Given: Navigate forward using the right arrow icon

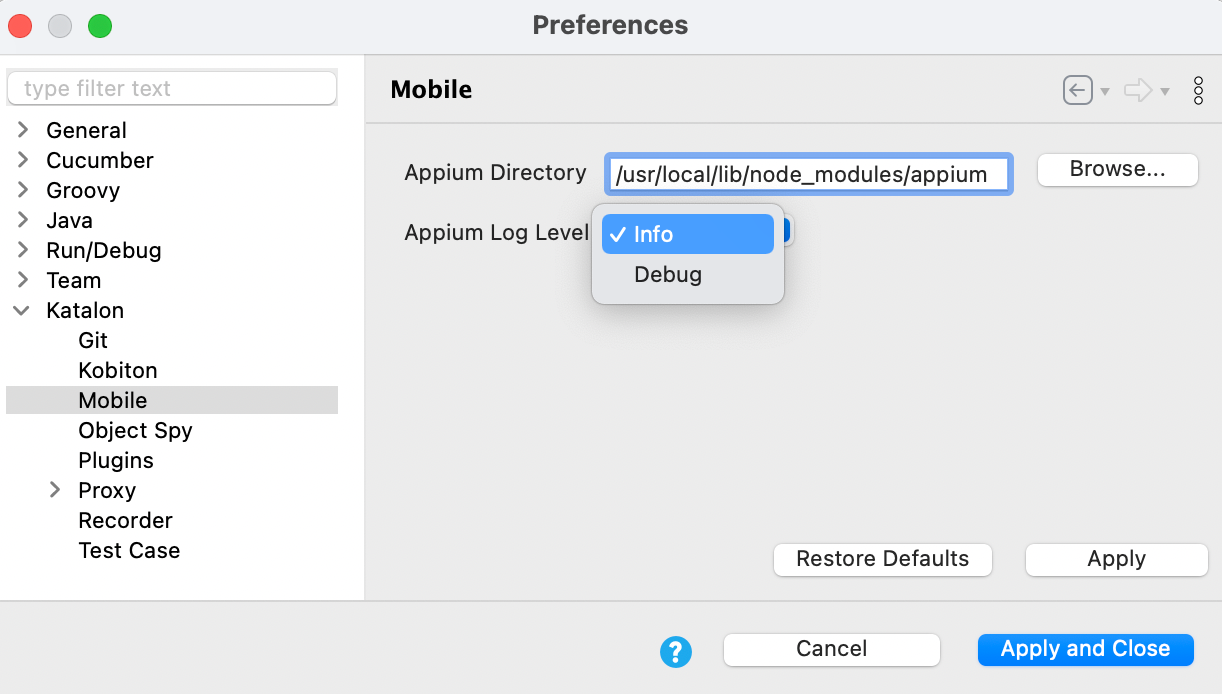Looking at the screenshot, I should coord(1139,90).
